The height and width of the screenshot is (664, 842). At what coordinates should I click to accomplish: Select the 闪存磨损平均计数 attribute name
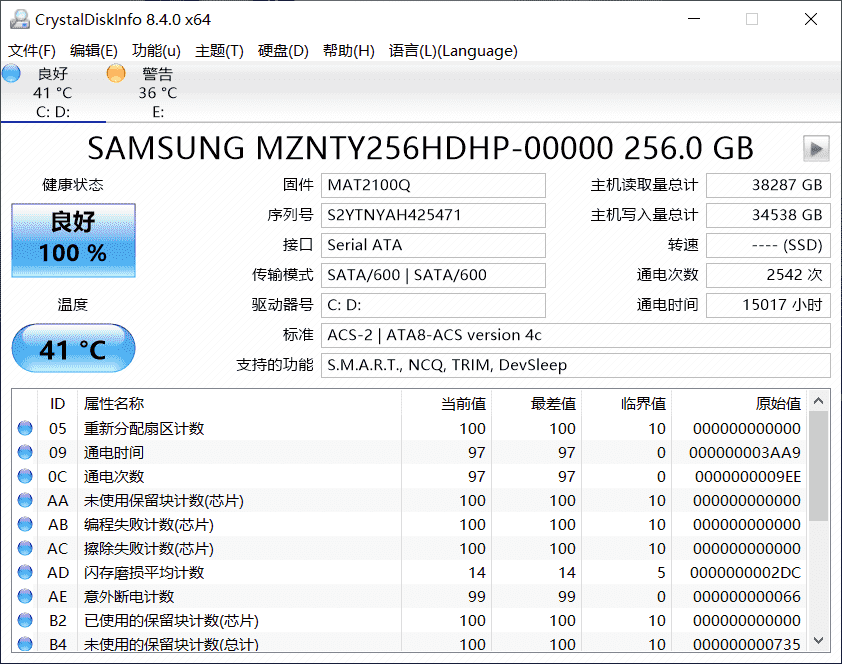[144, 572]
